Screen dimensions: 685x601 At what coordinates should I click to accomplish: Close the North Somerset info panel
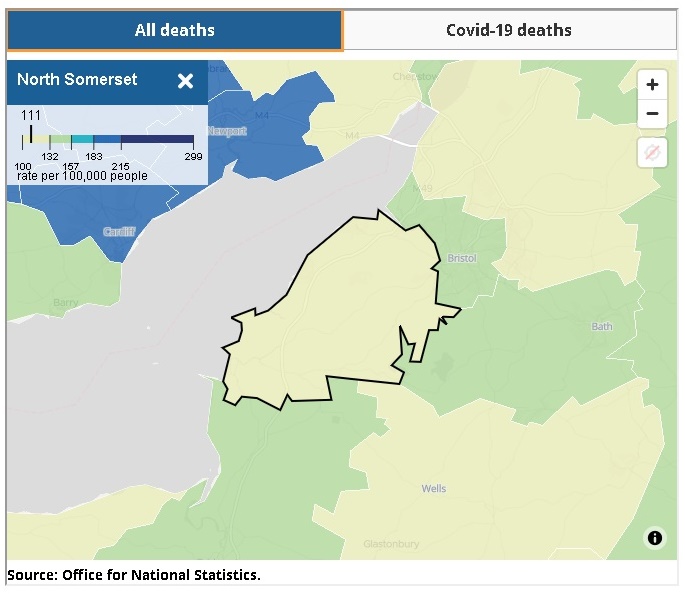pyautogui.click(x=185, y=81)
